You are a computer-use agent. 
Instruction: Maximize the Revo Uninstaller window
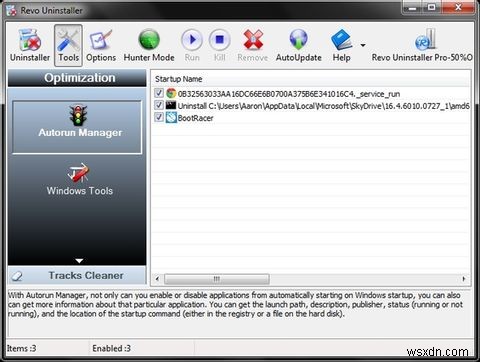pos(432,7)
